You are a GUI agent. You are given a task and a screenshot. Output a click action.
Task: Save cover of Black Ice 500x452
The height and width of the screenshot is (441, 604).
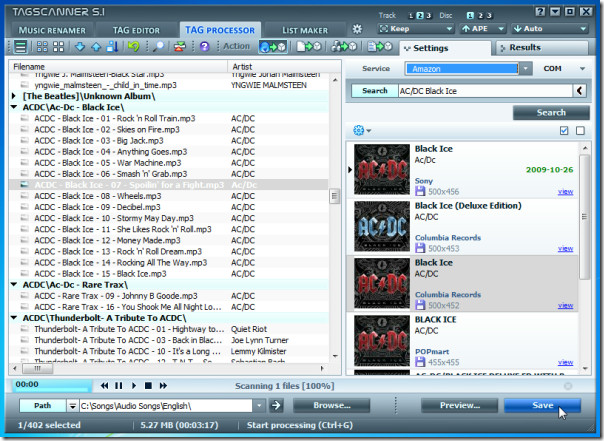tap(420, 305)
